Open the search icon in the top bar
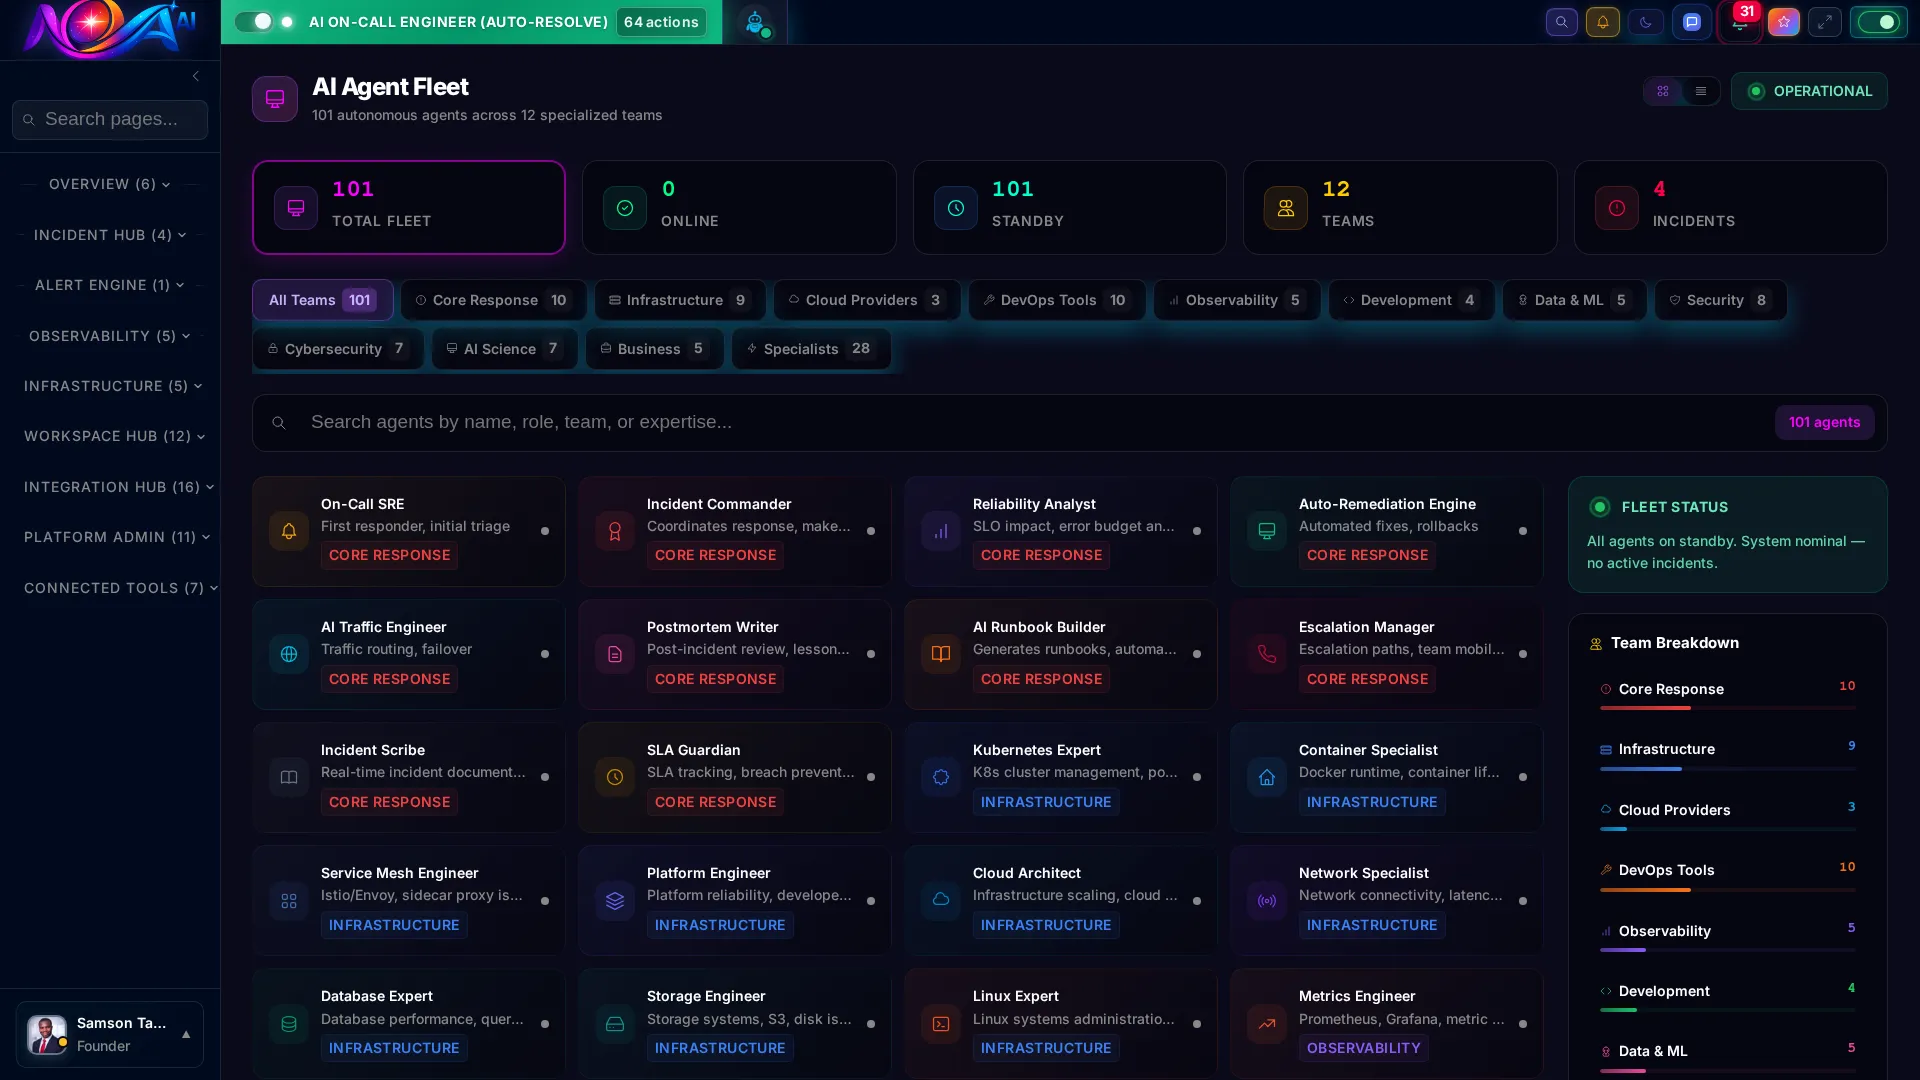 tap(1561, 22)
